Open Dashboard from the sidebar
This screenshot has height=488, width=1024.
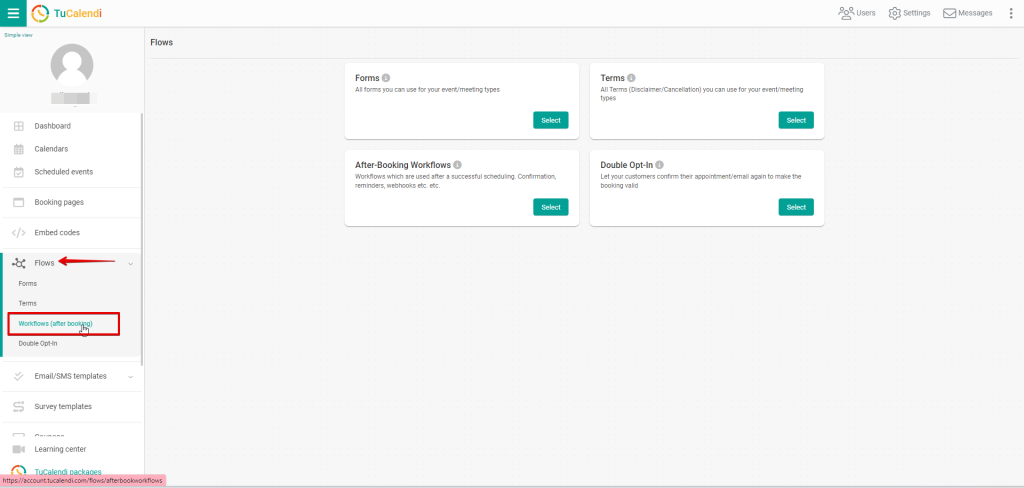click(52, 126)
